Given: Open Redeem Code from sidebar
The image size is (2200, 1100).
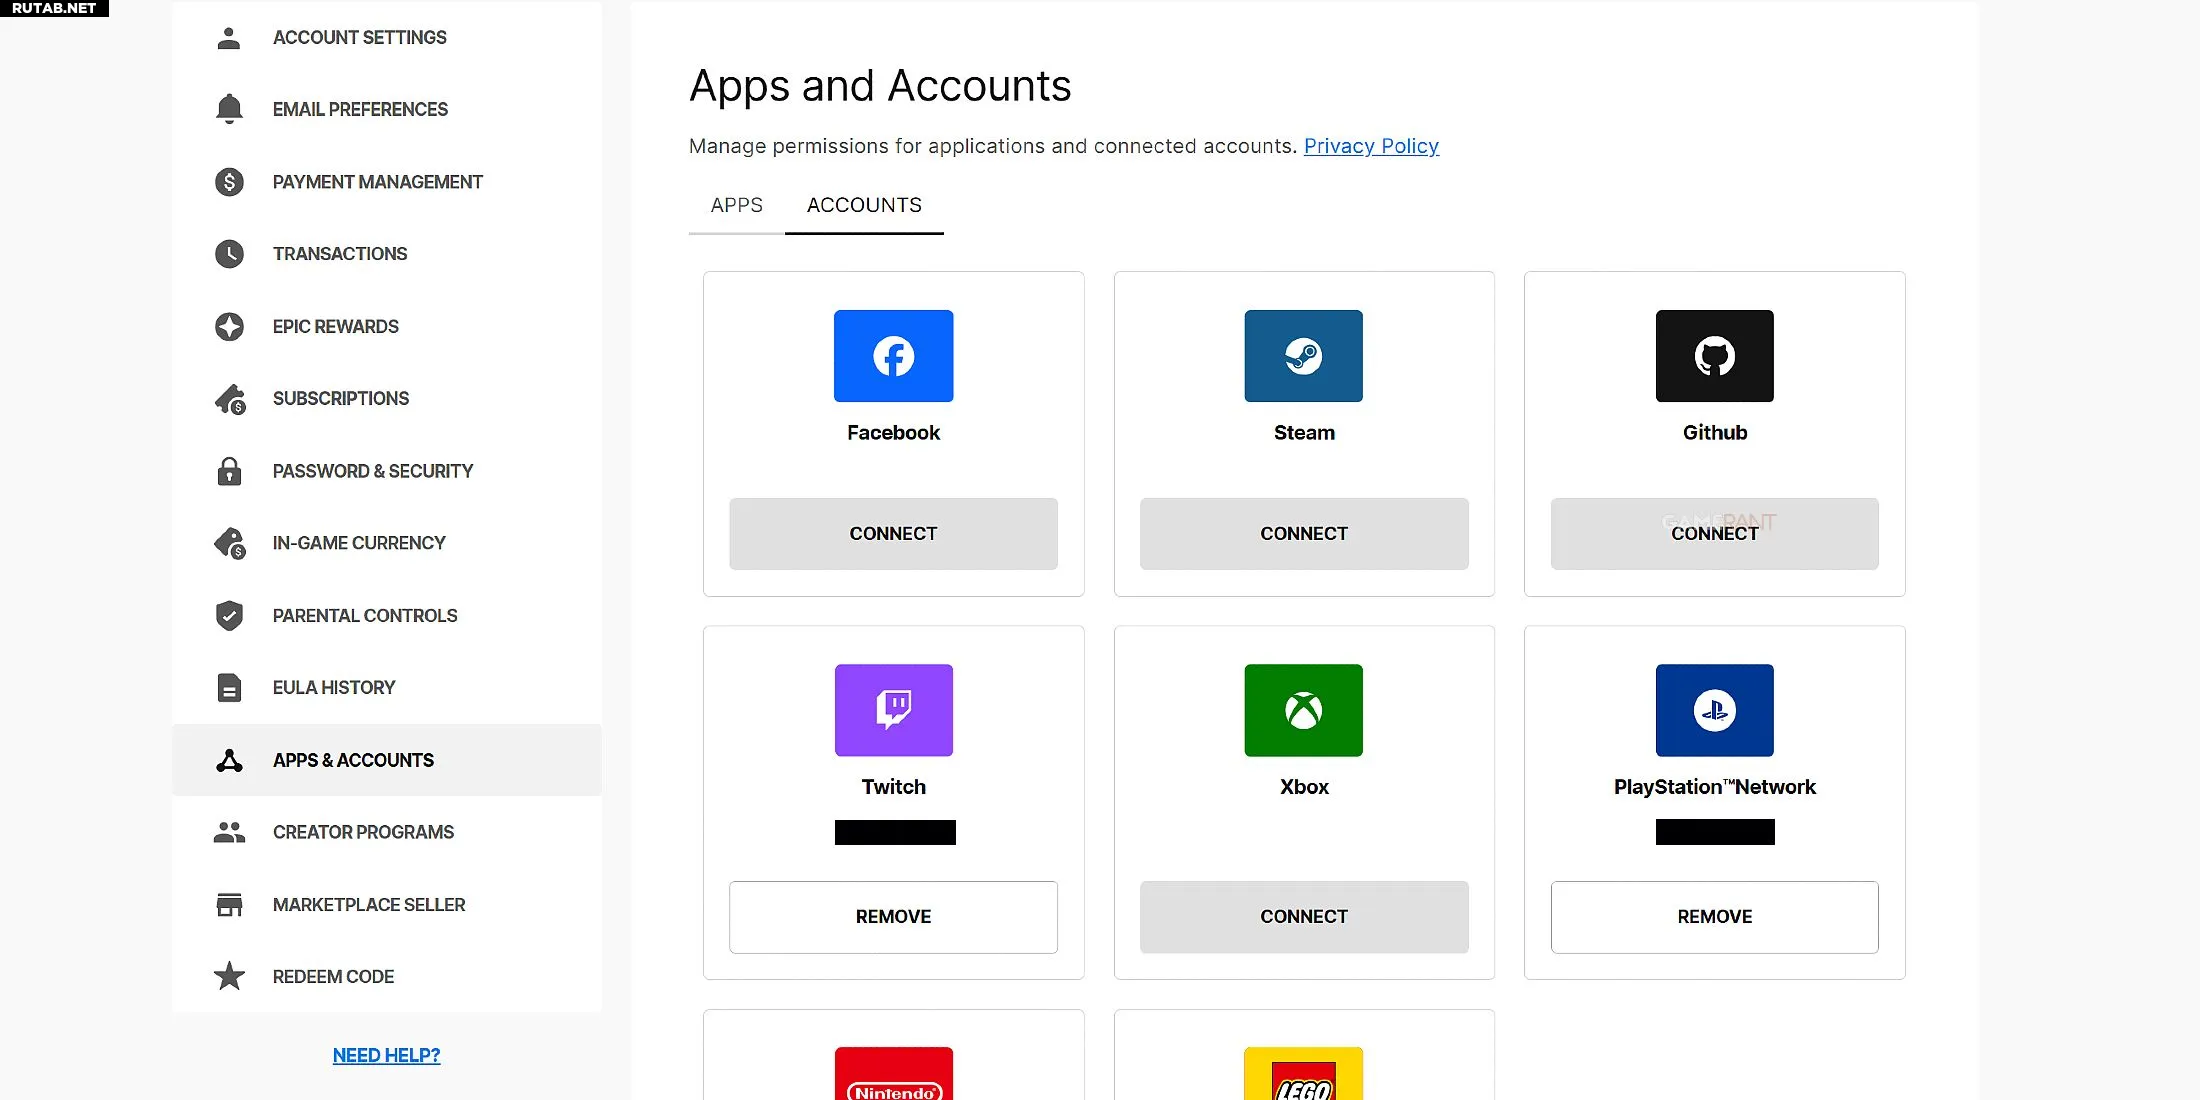Looking at the screenshot, I should [x=333, y=977].
